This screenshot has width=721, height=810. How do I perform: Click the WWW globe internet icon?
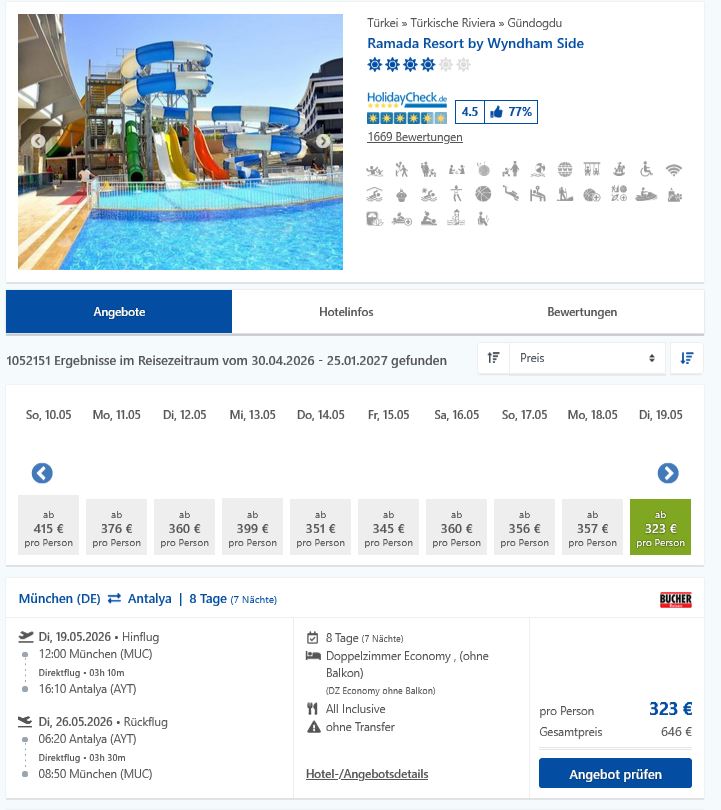(x=565, y=169)
